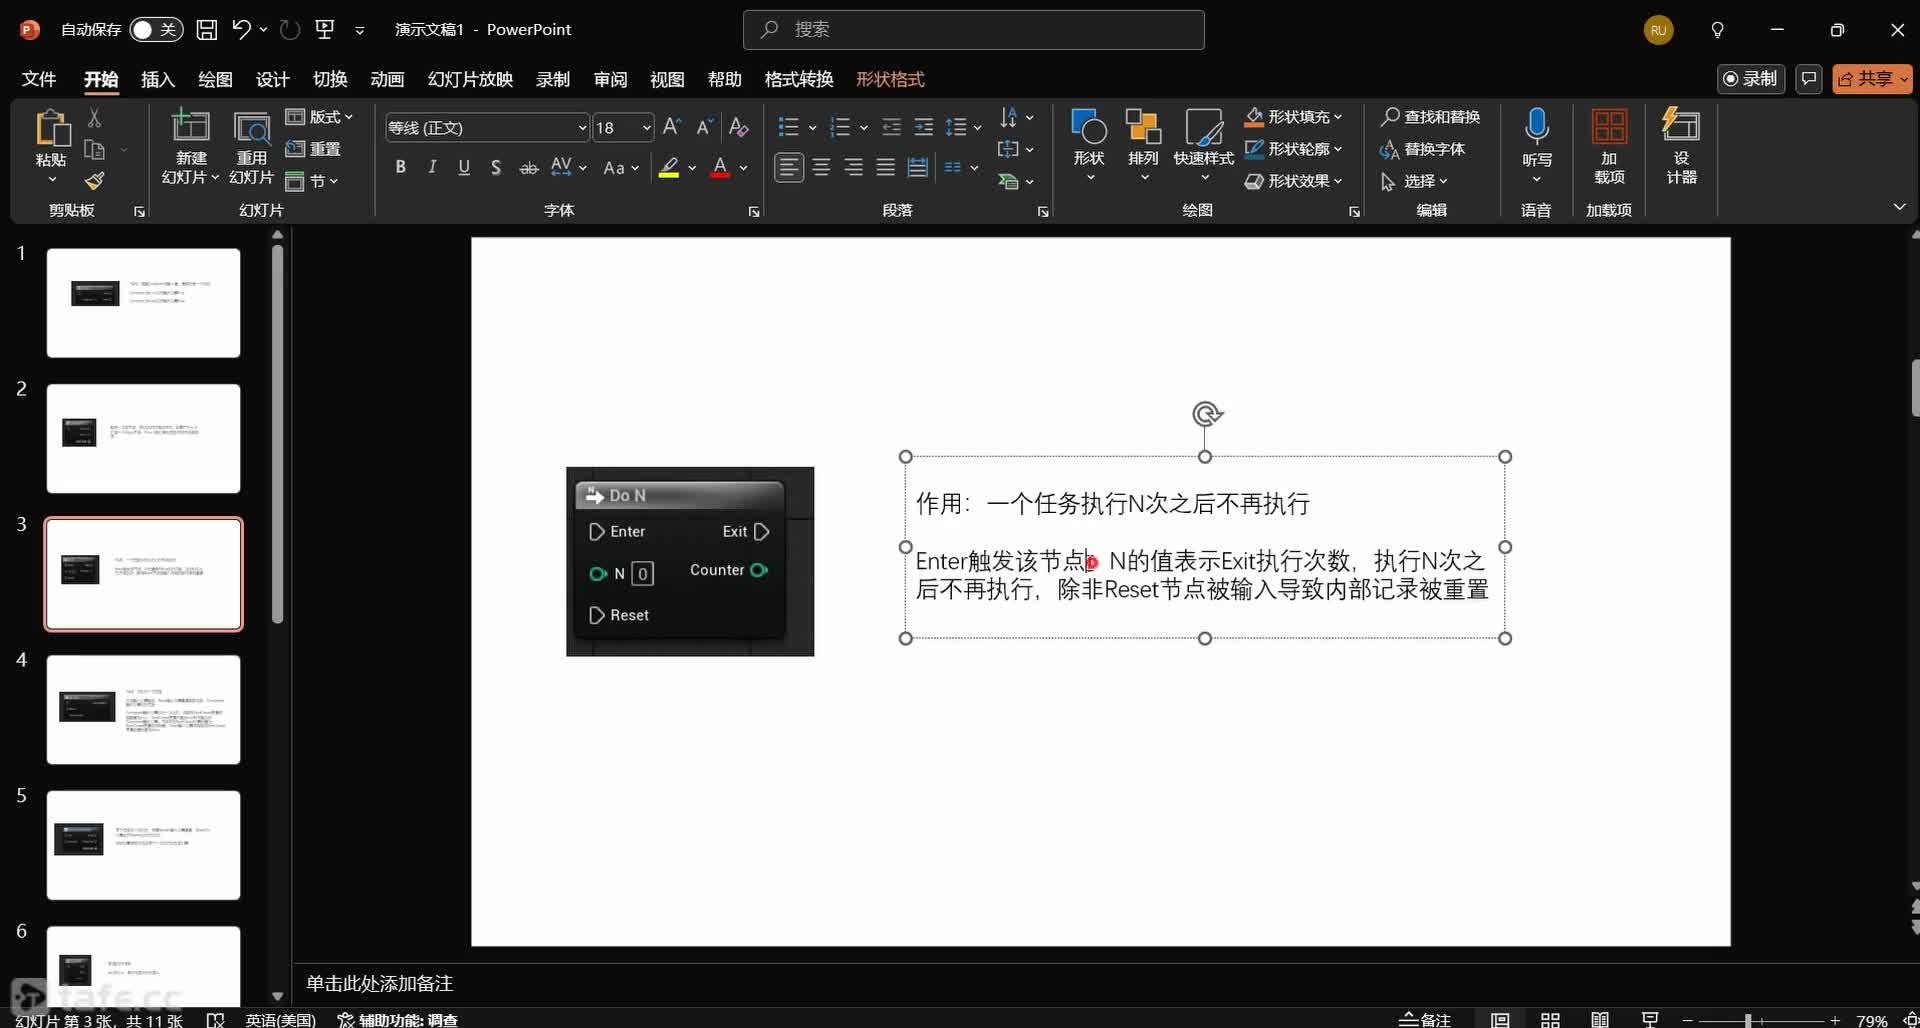
Task: Apply text shadow S icon
Action: (x=496, y=167)
